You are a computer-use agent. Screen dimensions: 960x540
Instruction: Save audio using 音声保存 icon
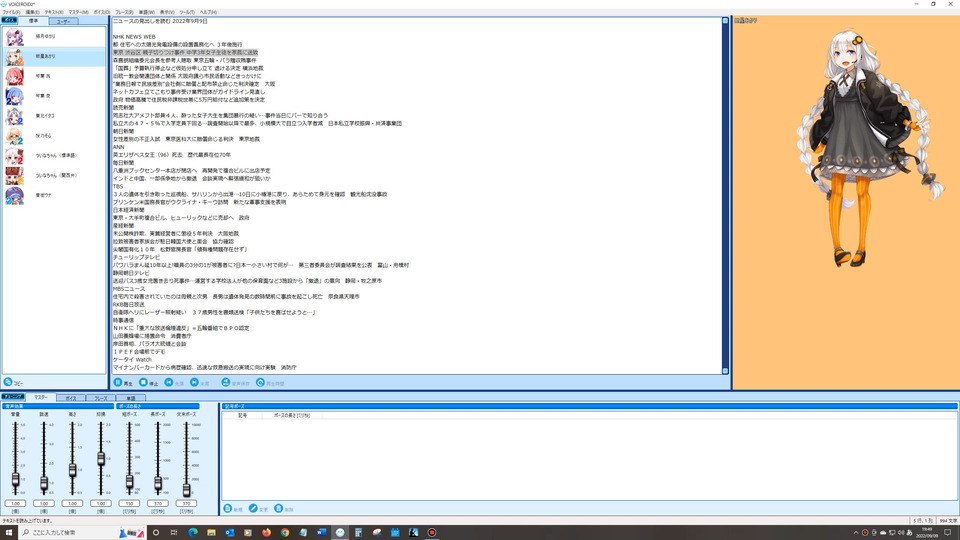[x=226, y=383]
